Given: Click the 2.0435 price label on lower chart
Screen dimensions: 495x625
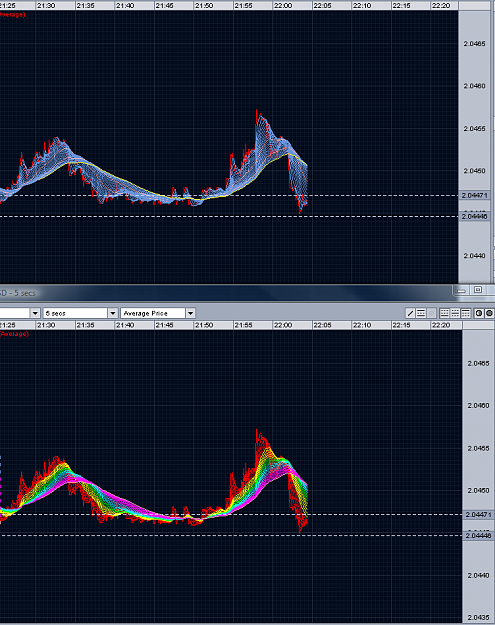Looking at the screenshot, I should (x=478, y=617).
